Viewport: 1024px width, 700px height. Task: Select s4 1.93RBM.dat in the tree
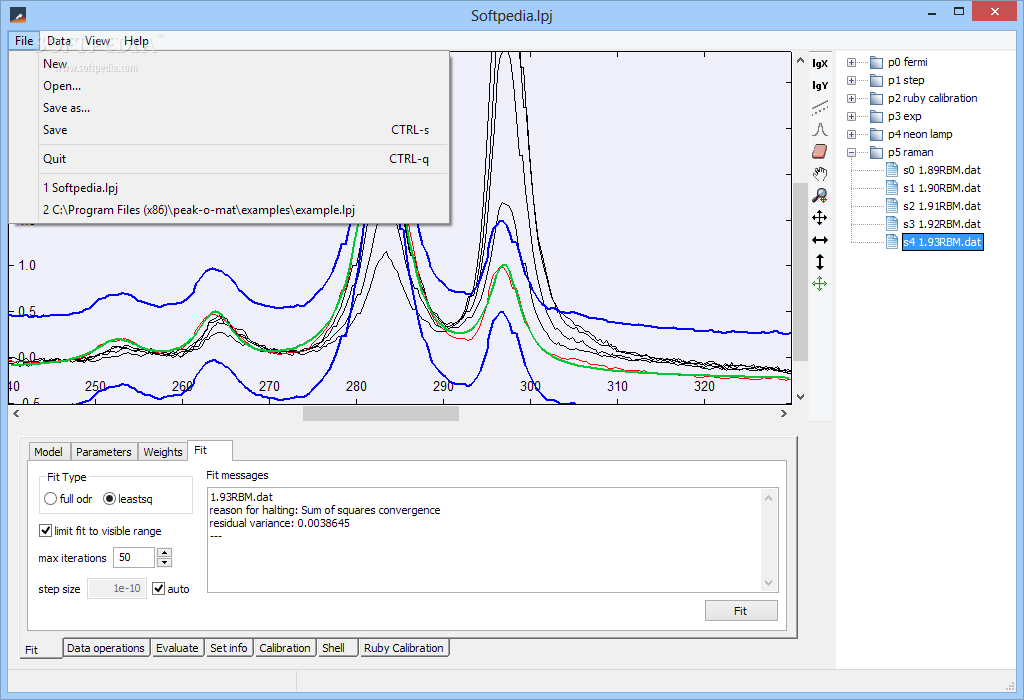[x=942, y=242]
